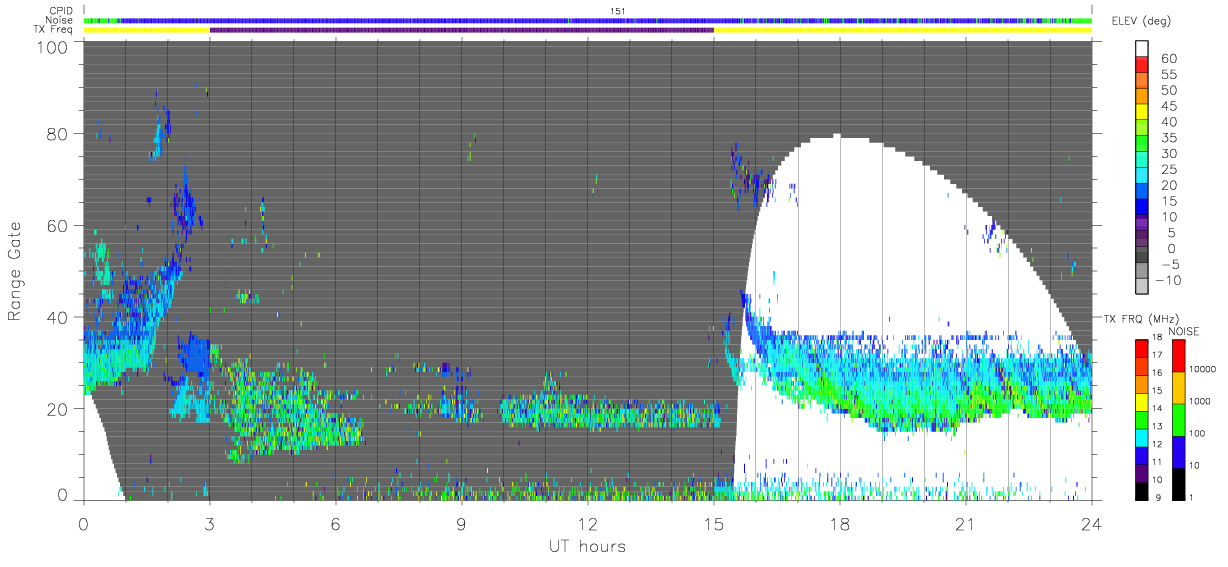Click the 'CPID' label at top left

point(61,11)
